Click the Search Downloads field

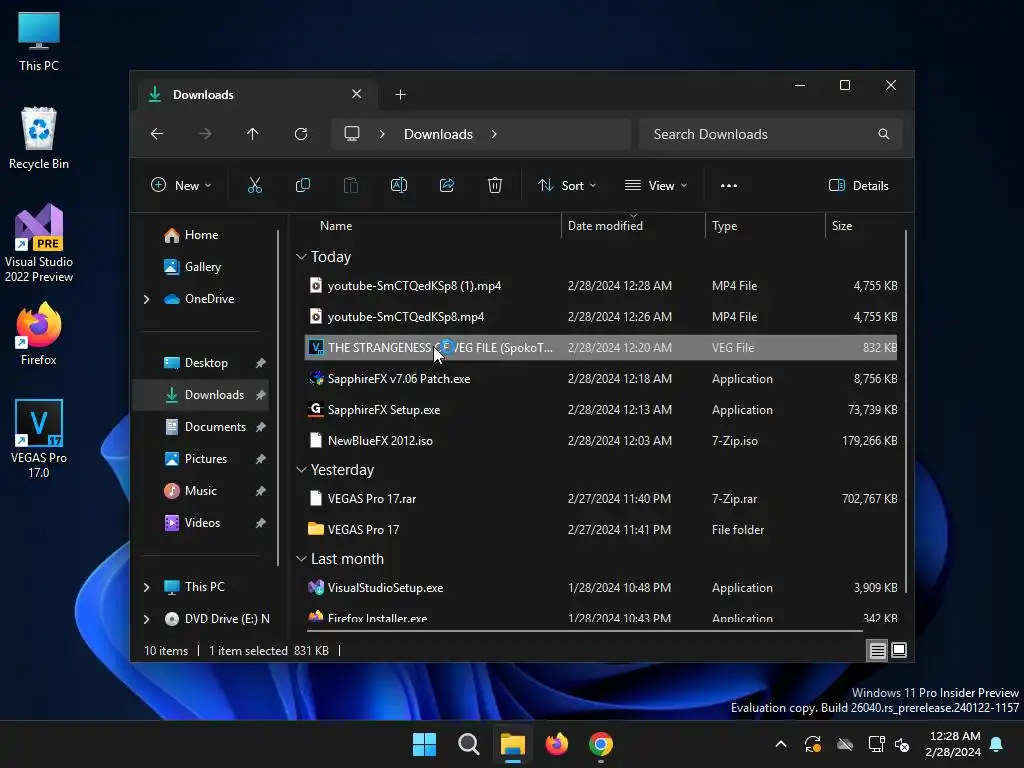[x=771, y=134]
